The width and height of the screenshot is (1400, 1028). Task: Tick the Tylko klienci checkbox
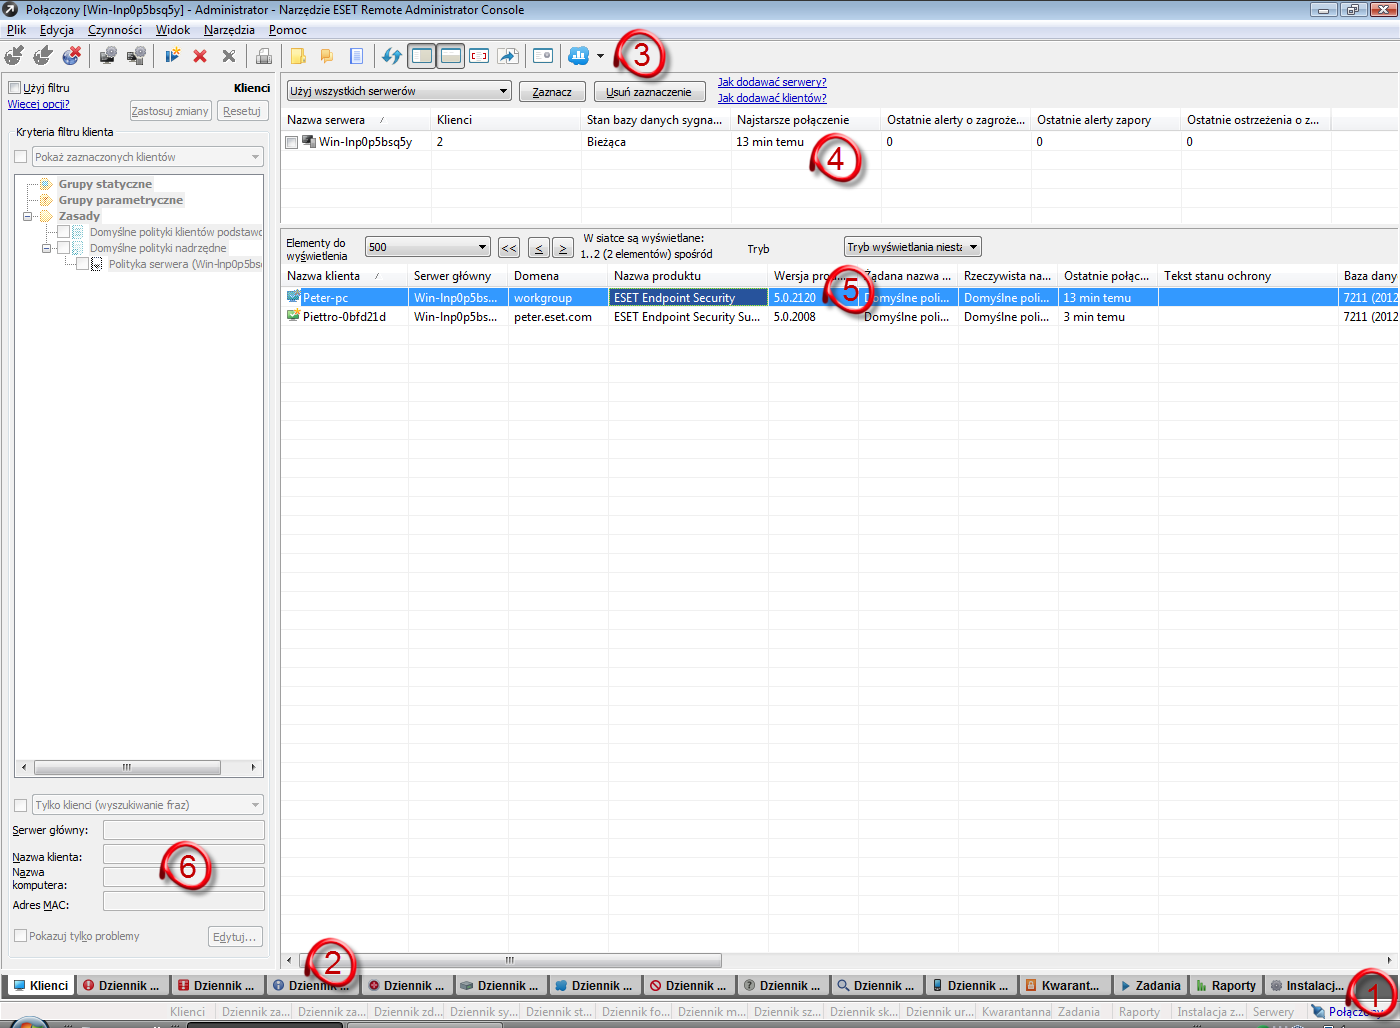pos(20,805)
